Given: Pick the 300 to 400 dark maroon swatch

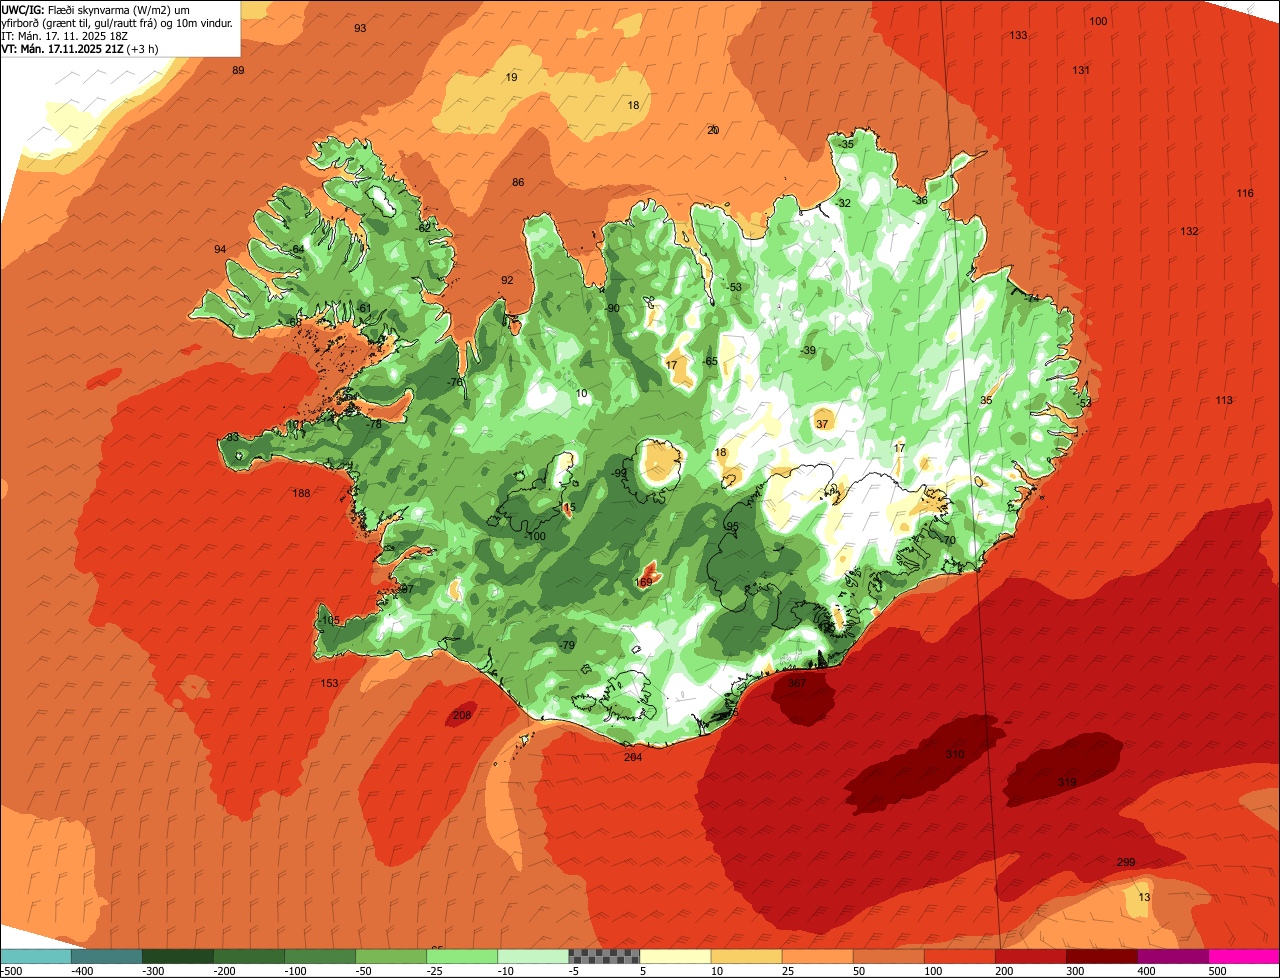Looking at the screenshot, I should [1101, 956].
